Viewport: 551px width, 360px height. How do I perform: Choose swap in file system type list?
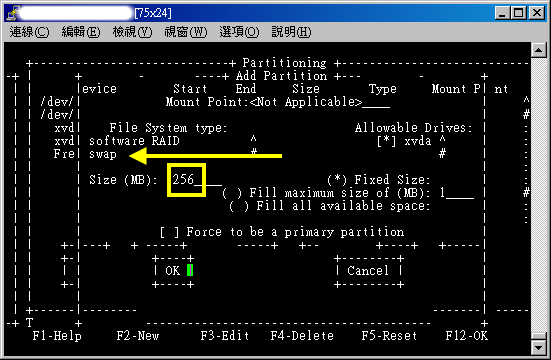click(103, 155)
